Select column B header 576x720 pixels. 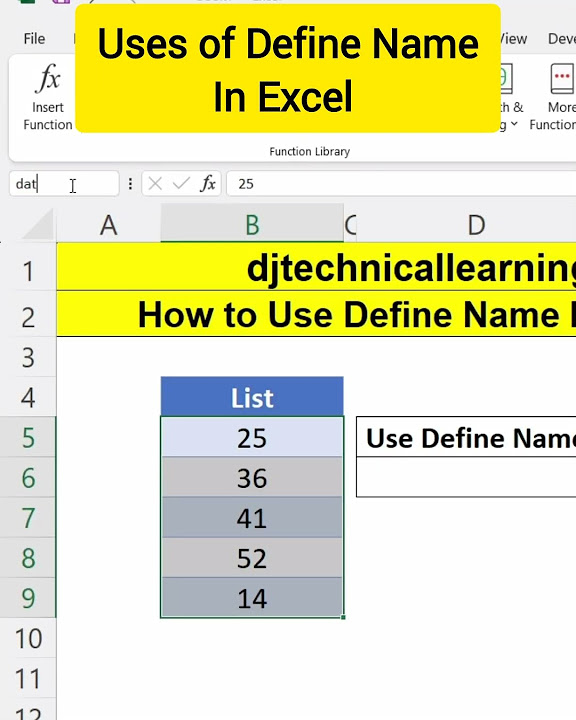[252, 225]
